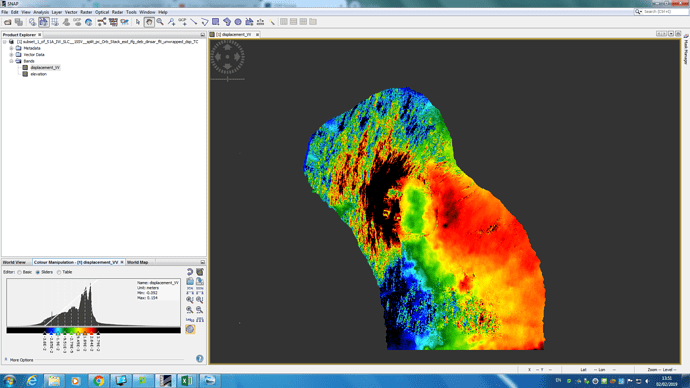
Task: Choose the arrow selection tool in toolbar
Action: (x=138, y=22)
